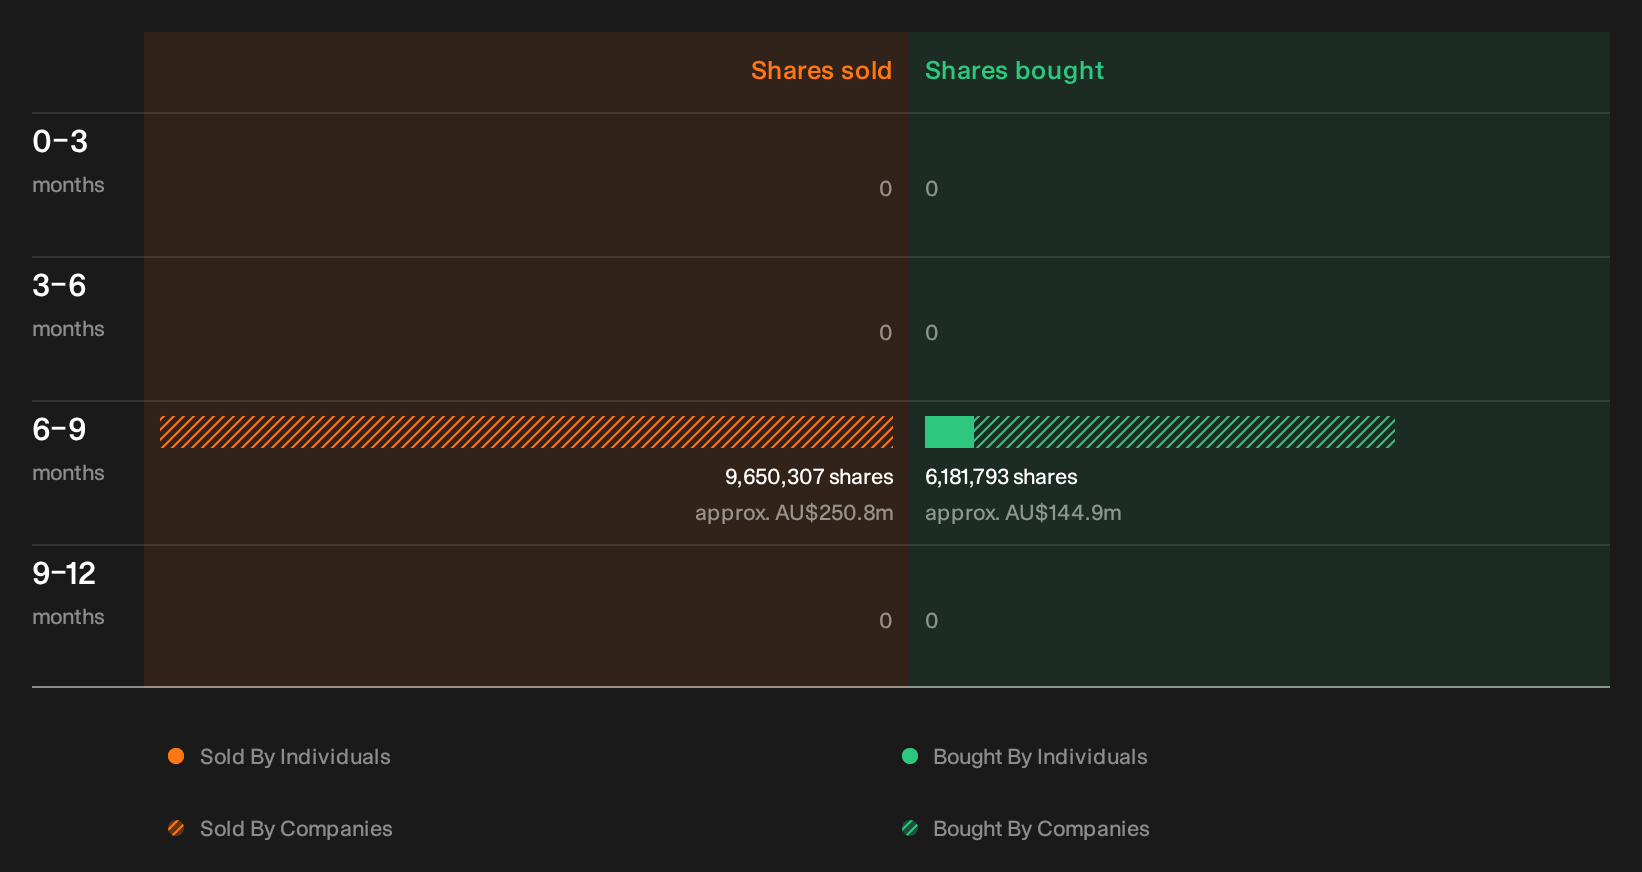Click the shares sold zero in 0–3 months row
The image size is (1642, 872).
pos(885,189)
